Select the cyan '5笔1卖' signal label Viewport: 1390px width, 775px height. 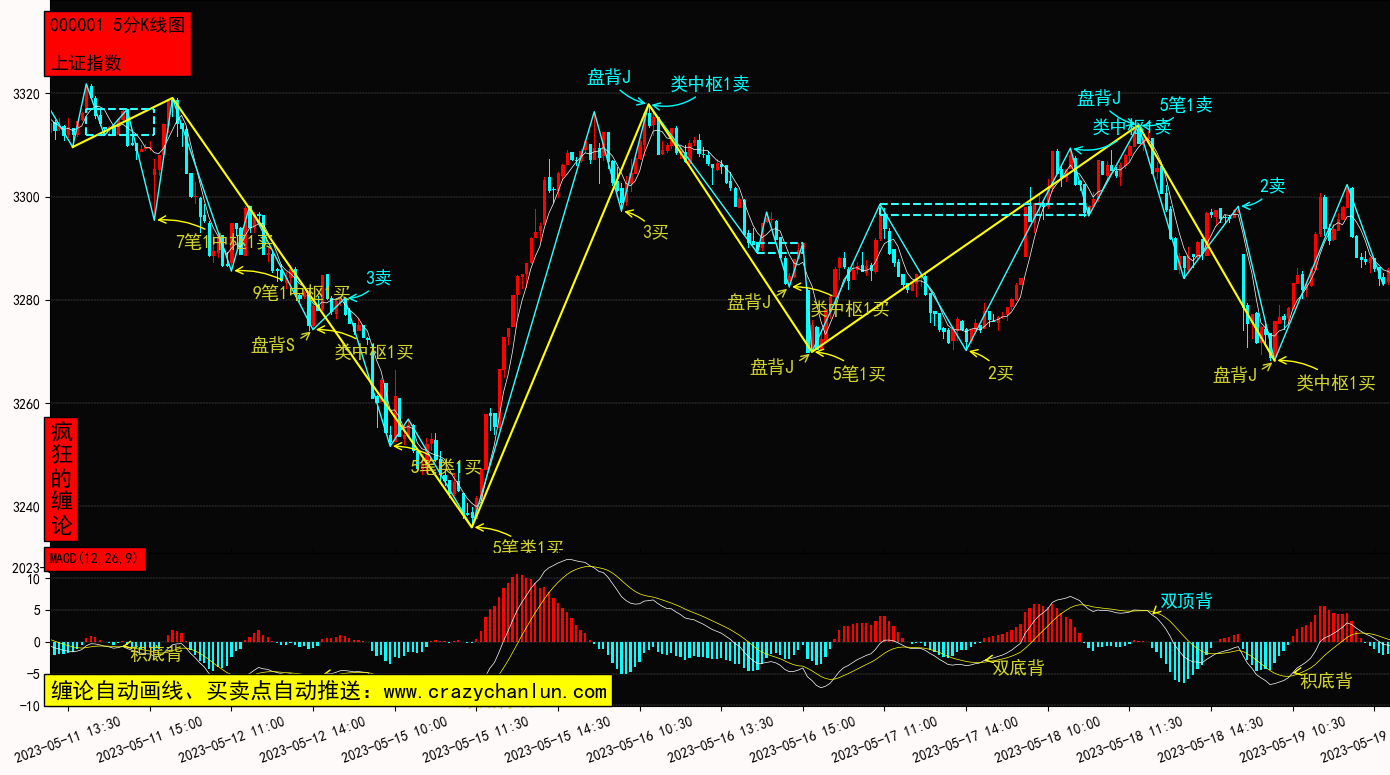pyautogui.click(x=1186, y=104)
